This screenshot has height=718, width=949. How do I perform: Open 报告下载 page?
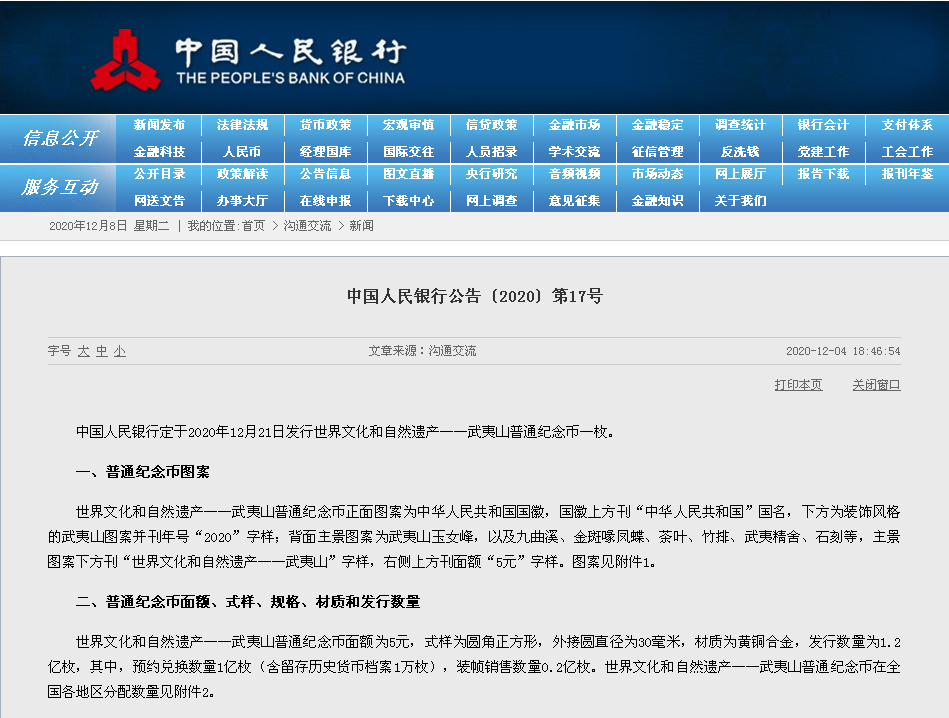pyautogui.click(x=823, y=174)
